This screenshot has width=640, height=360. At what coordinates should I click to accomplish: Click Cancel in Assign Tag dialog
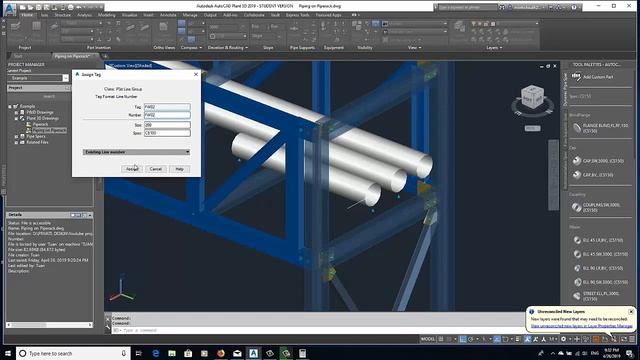[156, 169]
